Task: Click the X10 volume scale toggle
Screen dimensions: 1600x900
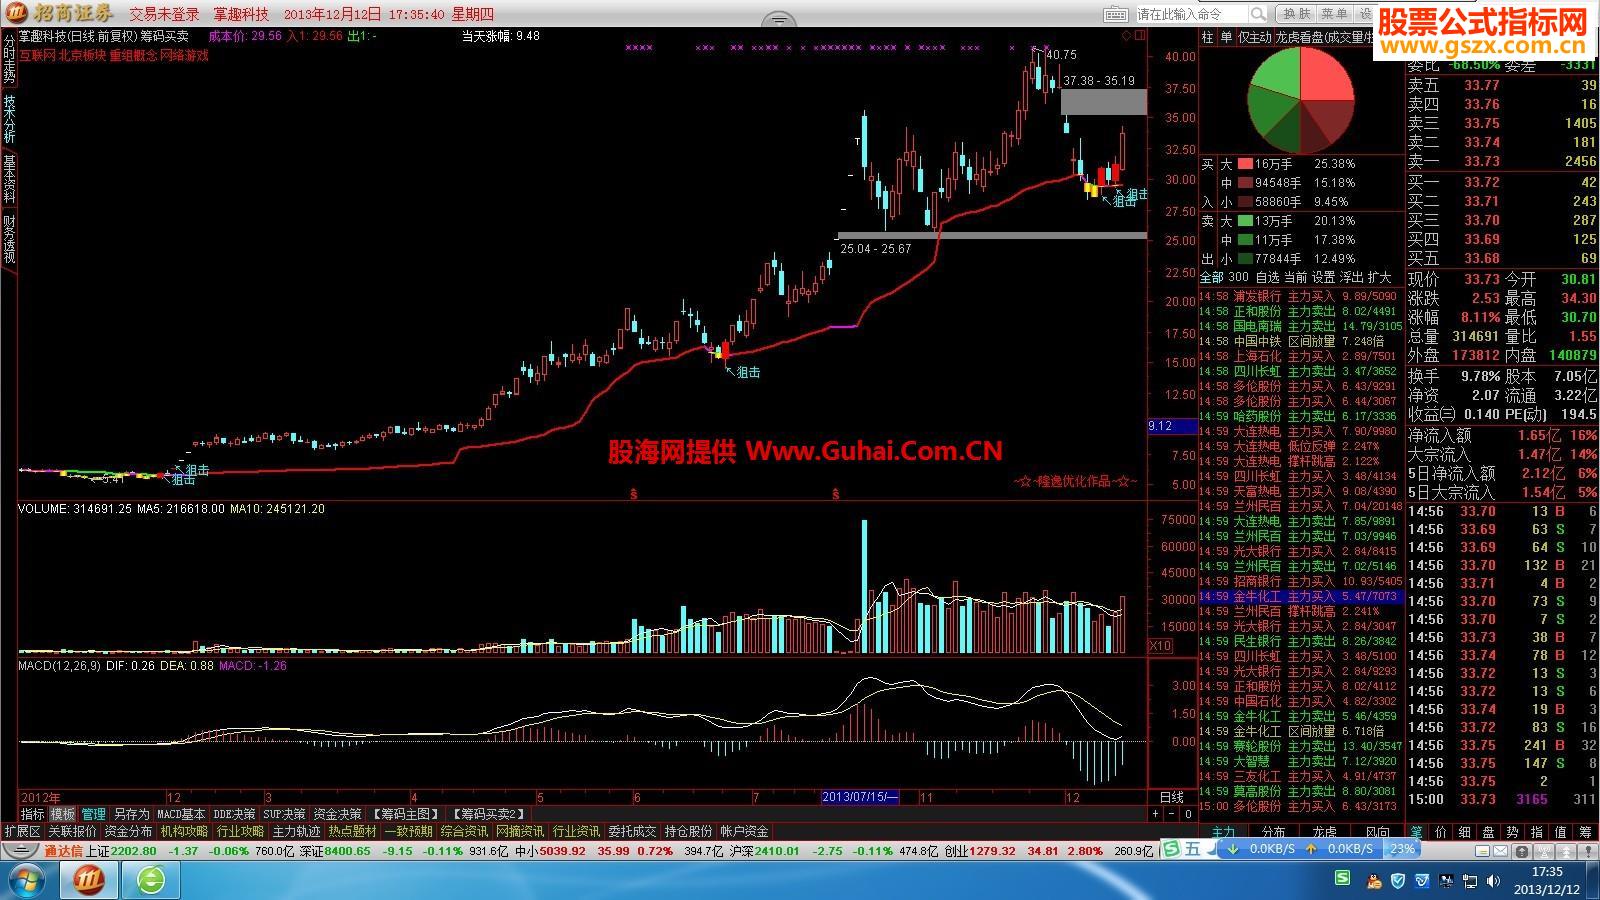Action: pos(1160,646)
